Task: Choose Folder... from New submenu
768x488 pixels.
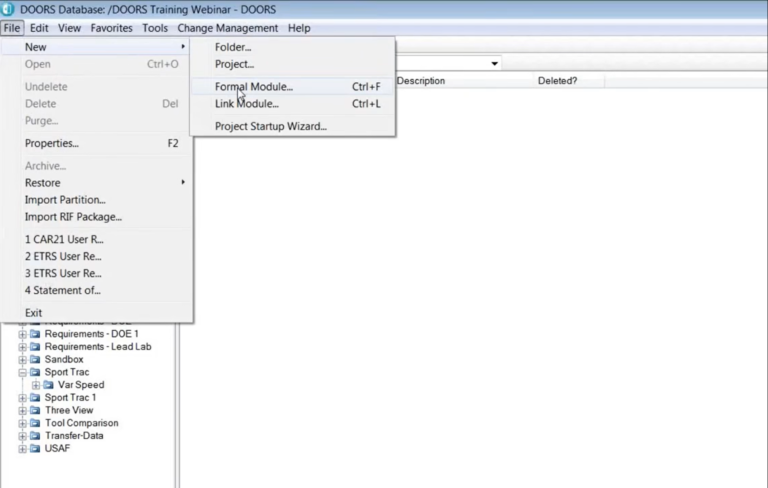Action: tap(292, 47)
